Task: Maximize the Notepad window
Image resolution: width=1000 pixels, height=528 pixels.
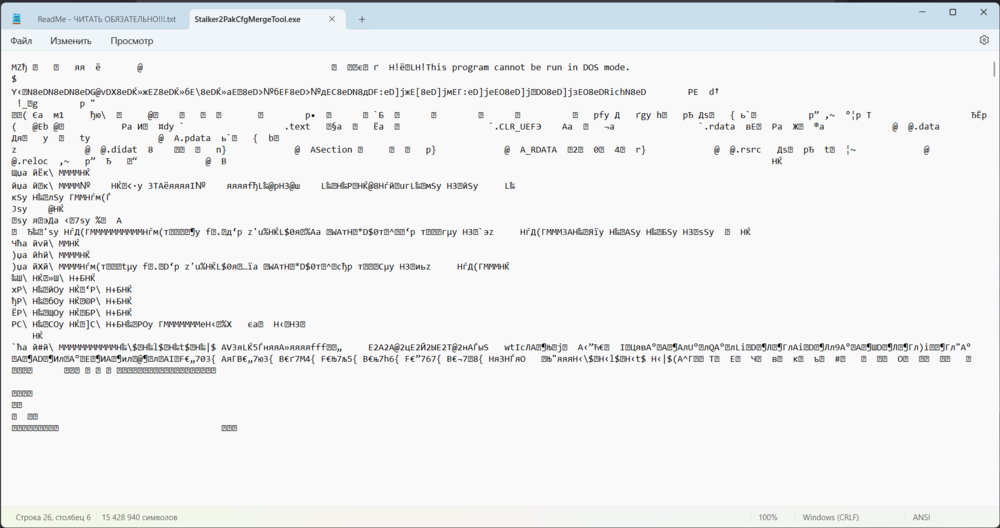Action: [953, 11]
